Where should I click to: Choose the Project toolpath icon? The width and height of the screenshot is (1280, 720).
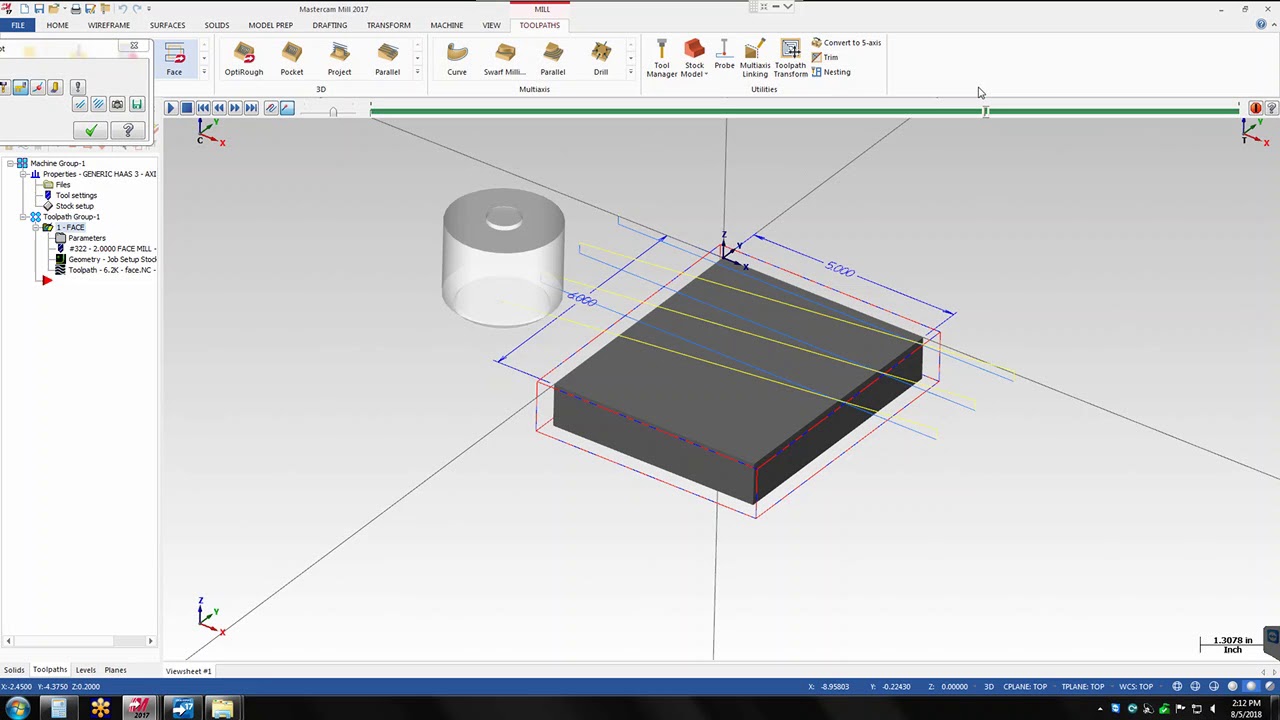339,59
